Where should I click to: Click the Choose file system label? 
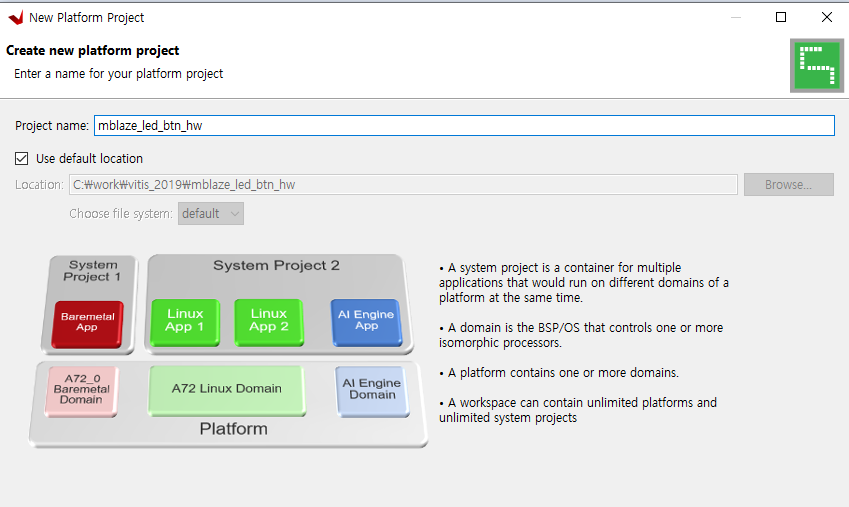[121, 214]
